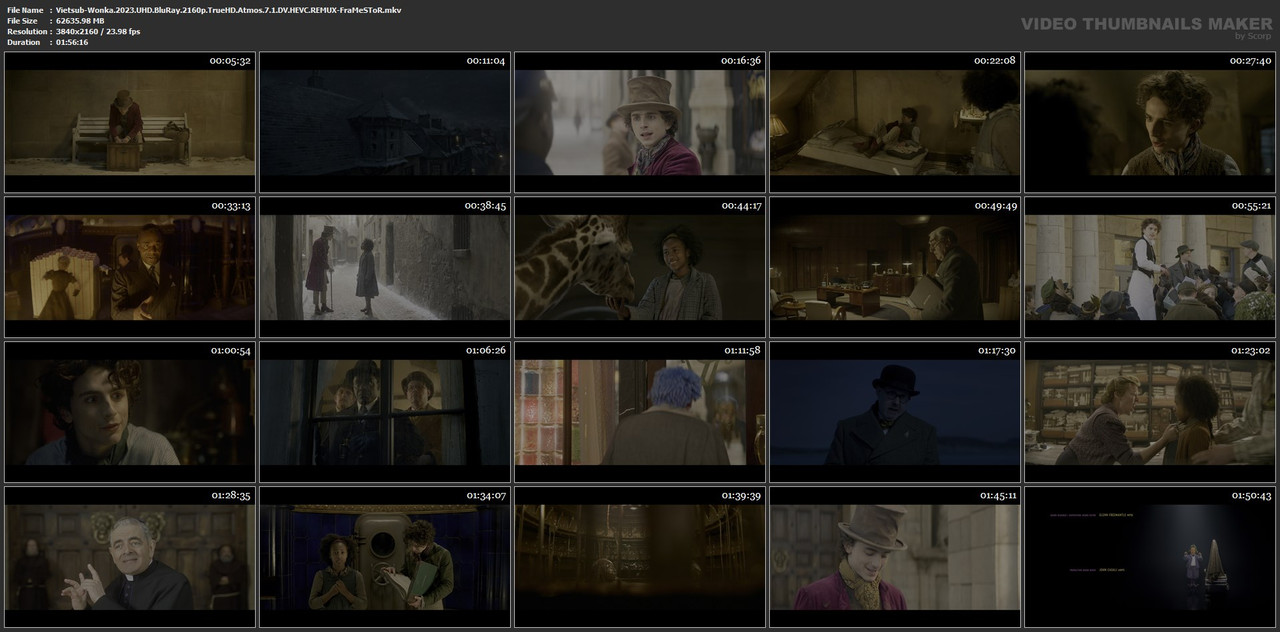The height and width of the screenshot is (632, 1280).
Task: Open the snowy alley frame 00:38:45
Action: pos(385,267)
